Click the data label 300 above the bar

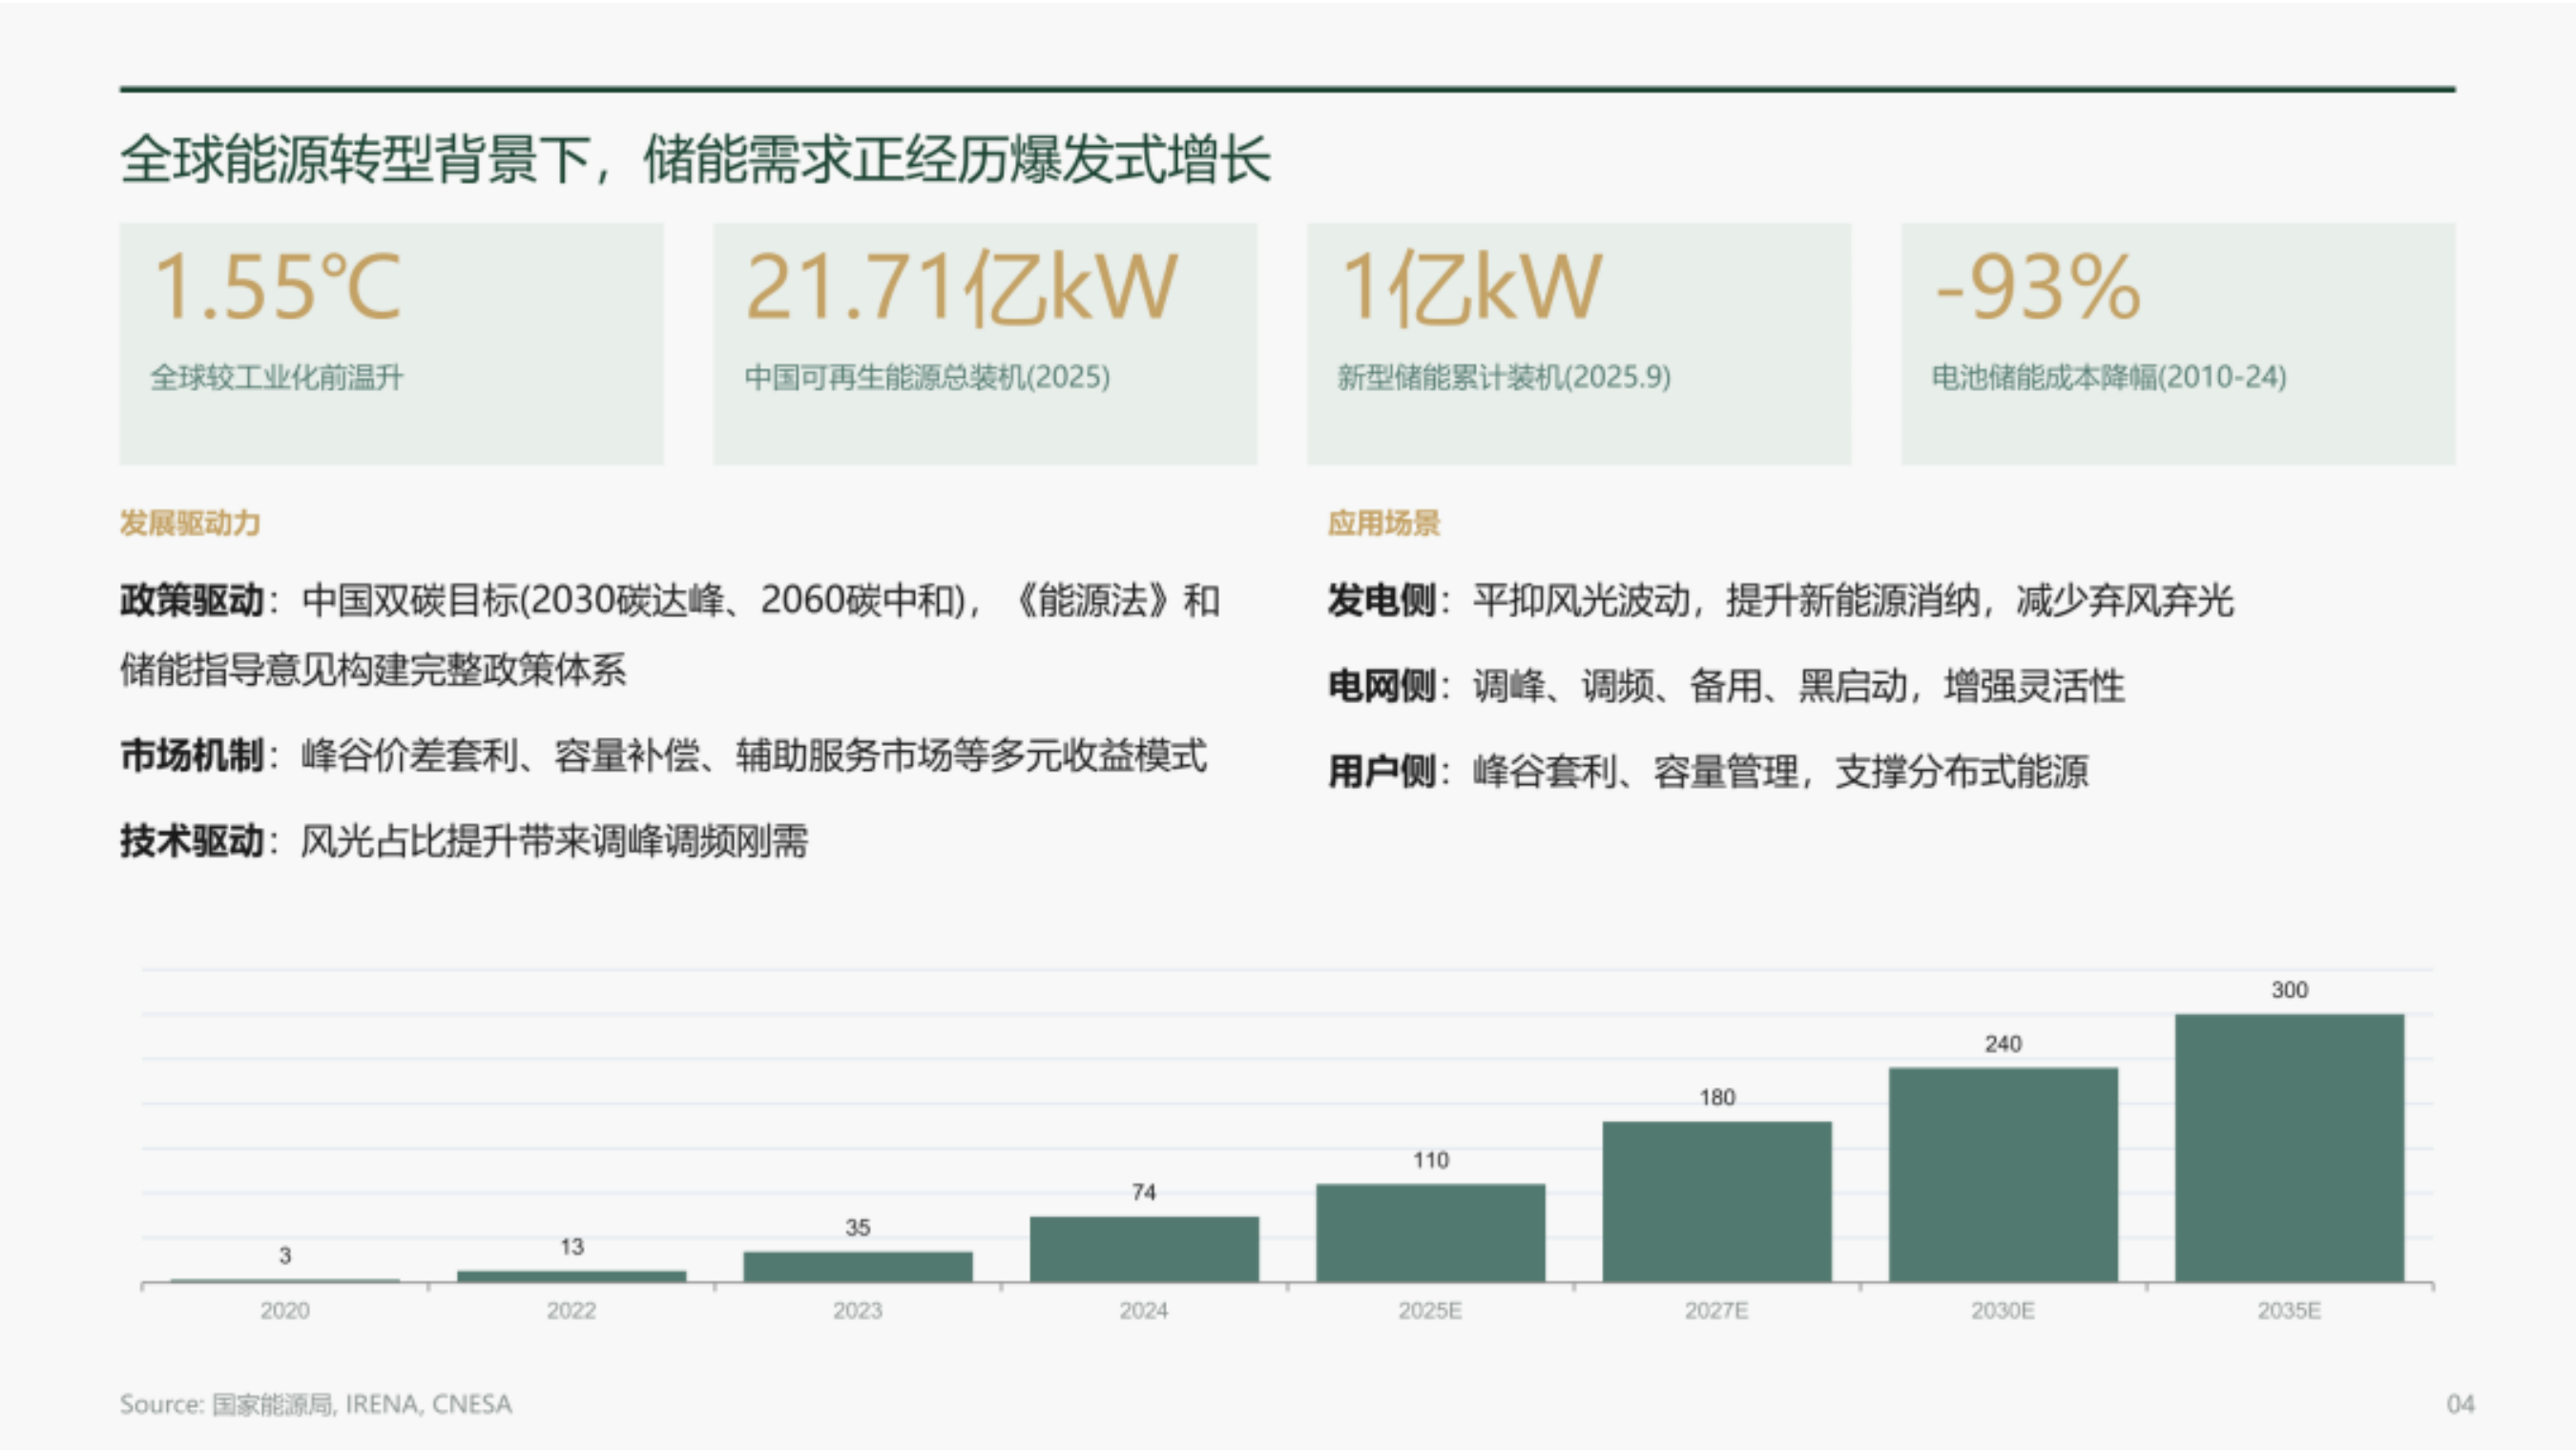(2290, 990)
